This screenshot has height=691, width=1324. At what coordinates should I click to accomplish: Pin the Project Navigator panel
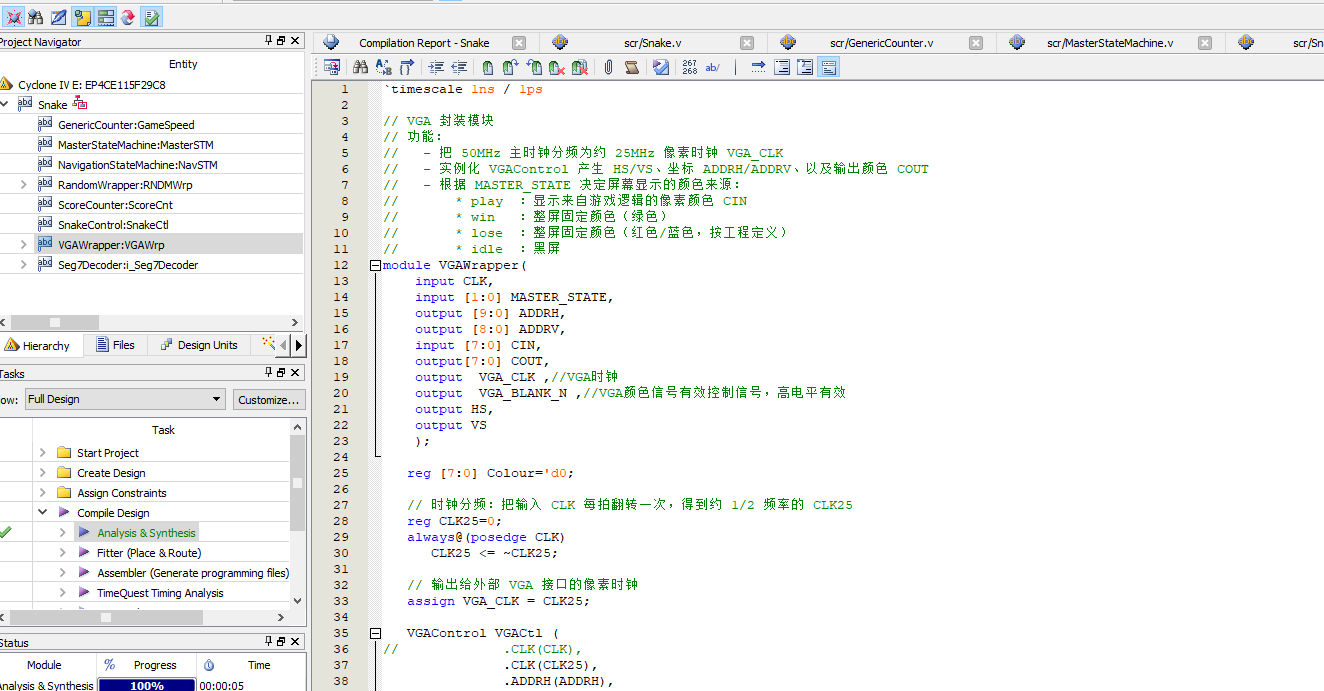point(268,41)
